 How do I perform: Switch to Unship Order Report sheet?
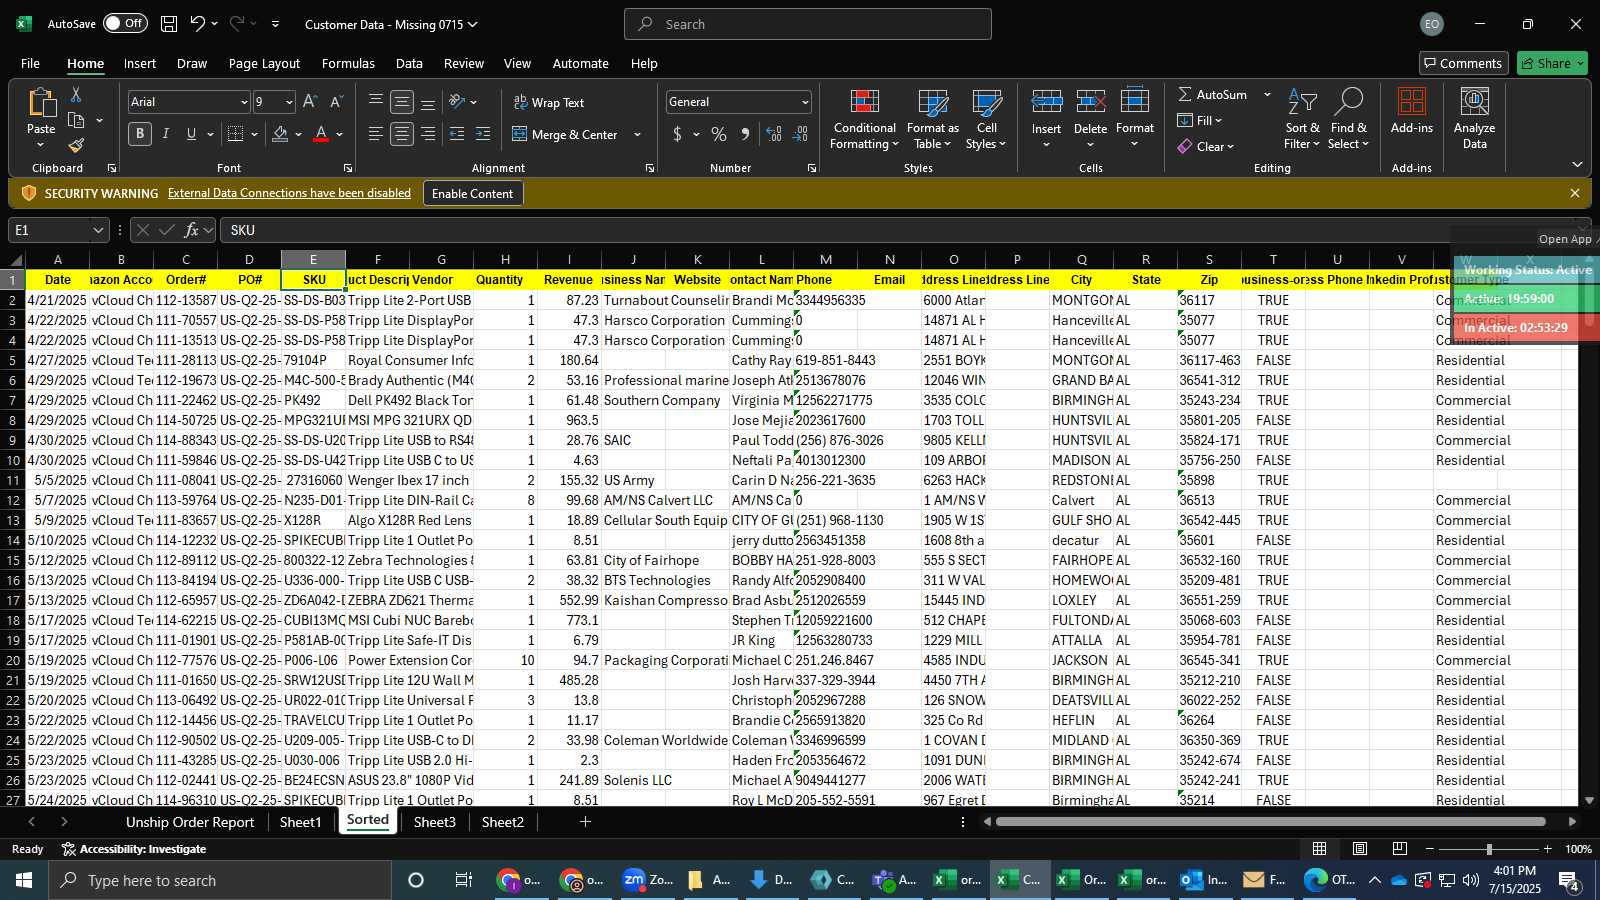point(190,822)
